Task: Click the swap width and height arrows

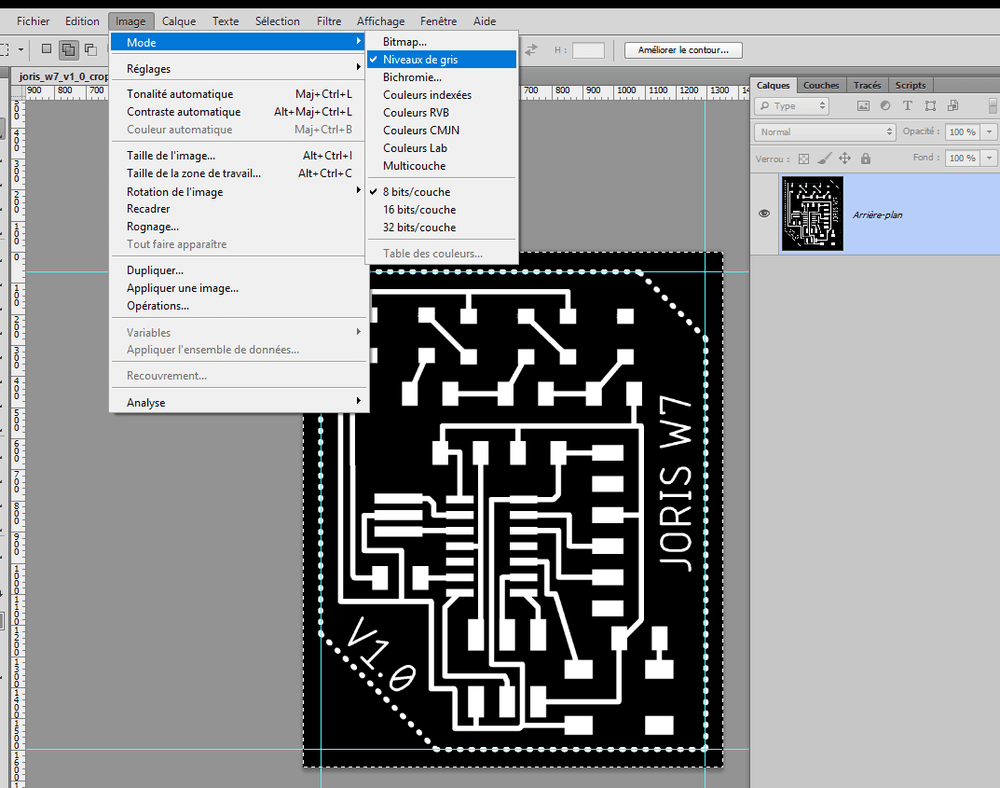Action: [531, 49]
